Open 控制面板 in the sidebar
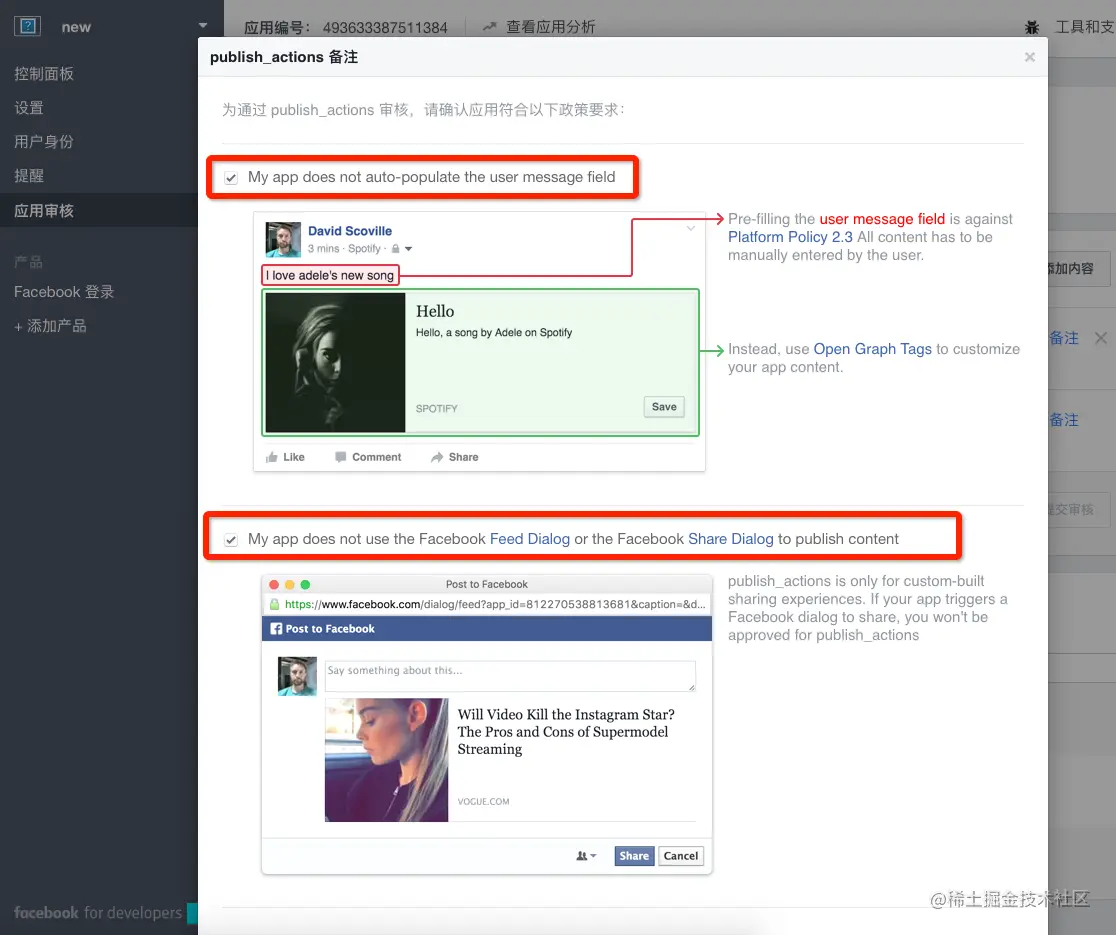Viewport: 1116px width, 935px height. (44, 74)
